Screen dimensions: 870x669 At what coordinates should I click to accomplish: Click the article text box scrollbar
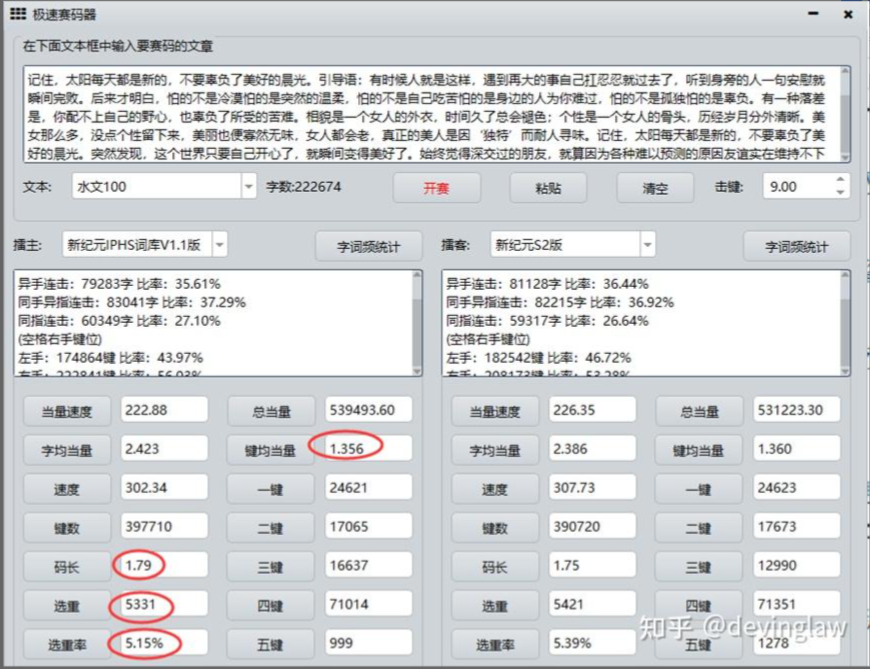[x=846, y=113]
